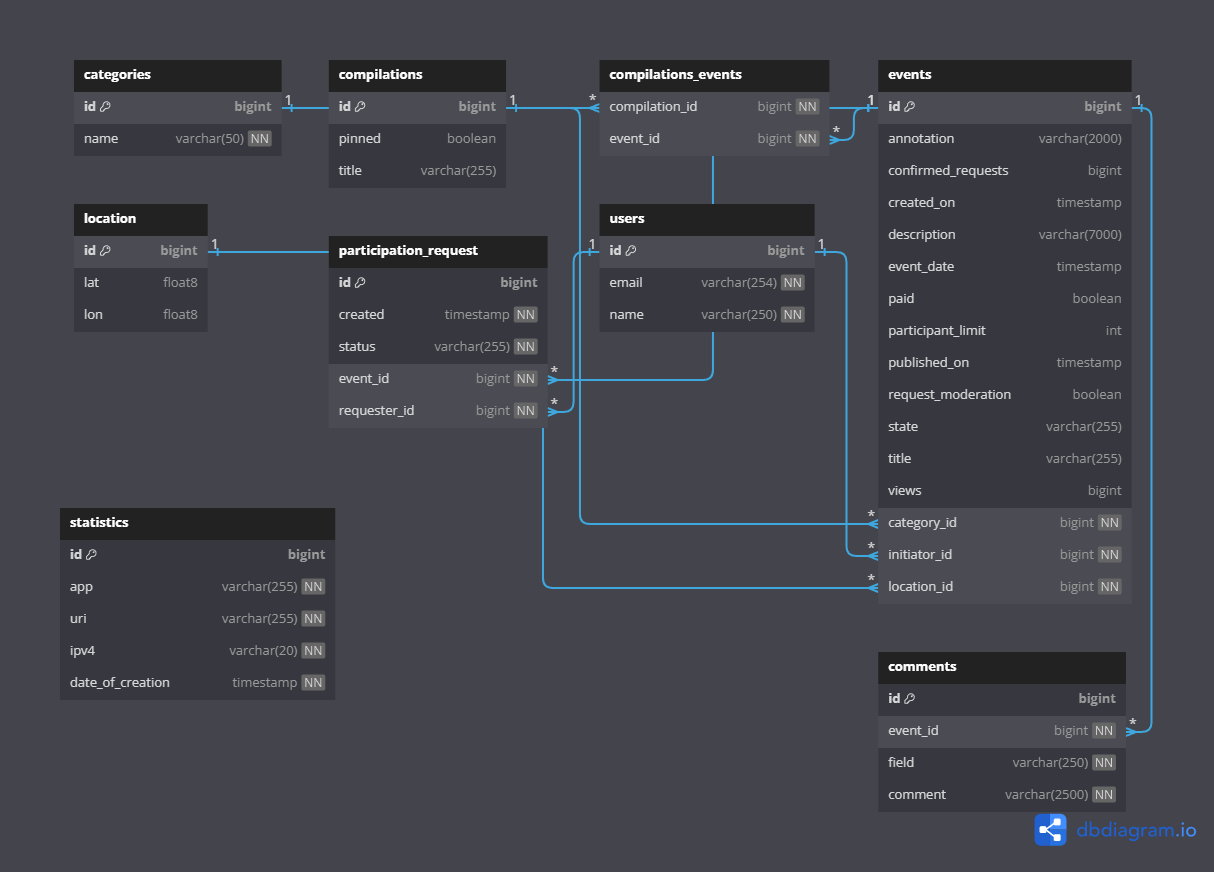Click the uri field in statistics
The image size is (1214, 872).
197,618
